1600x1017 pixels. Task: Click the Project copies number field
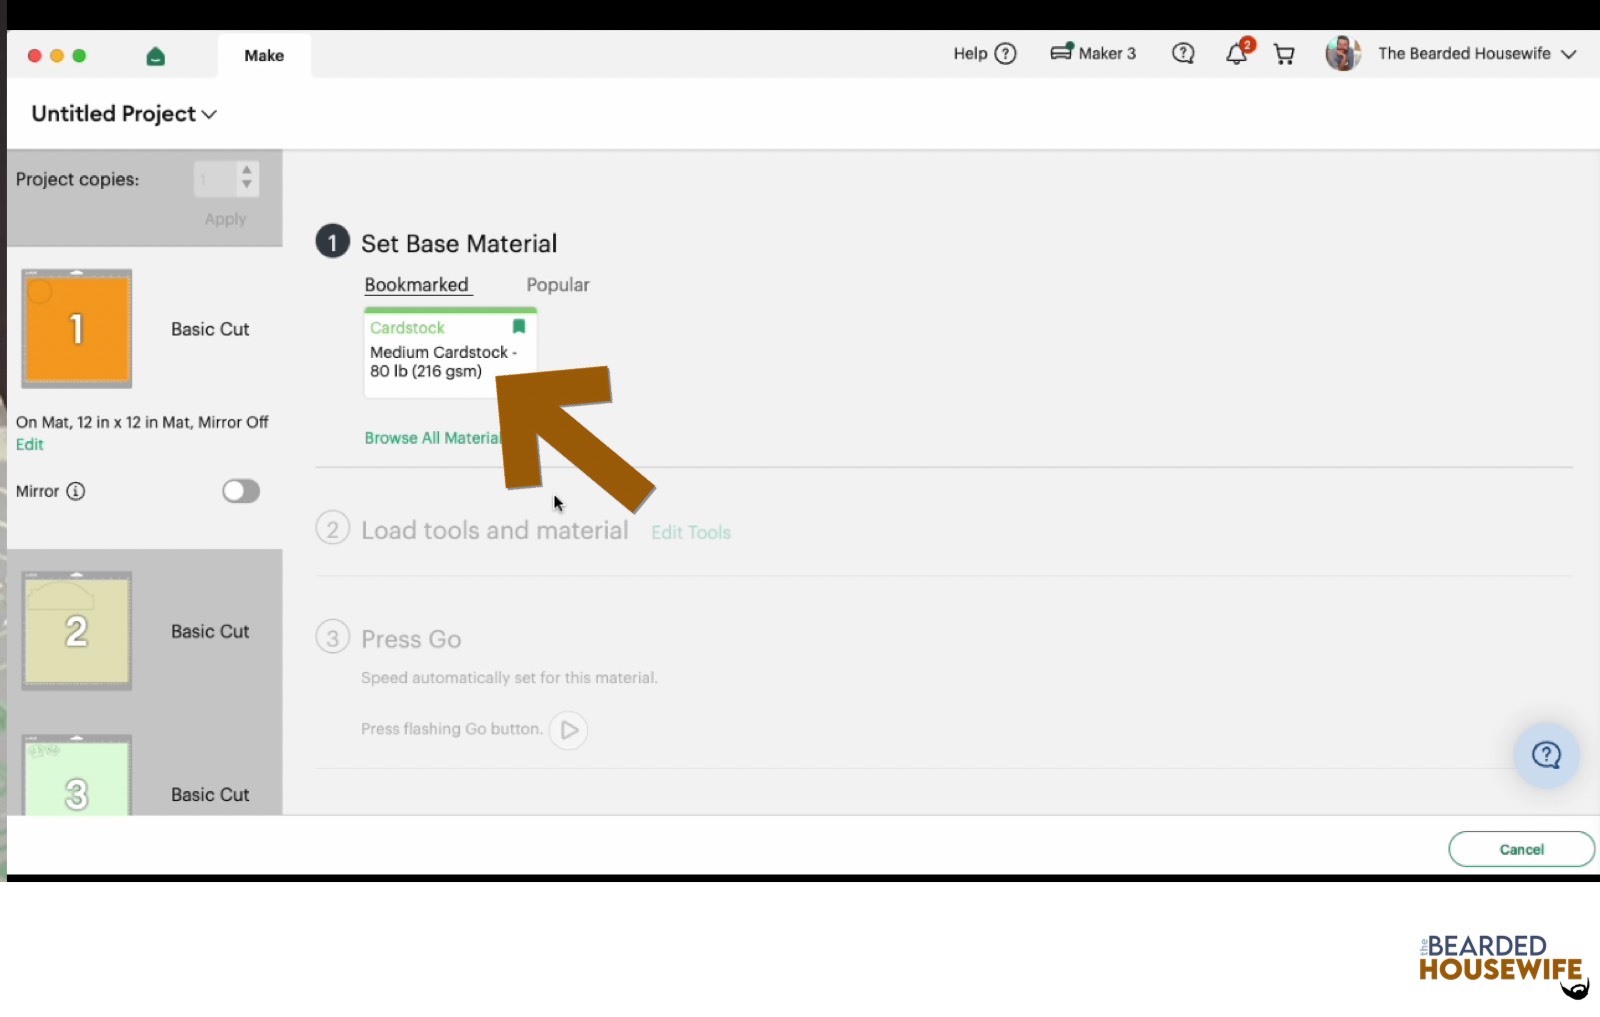coord(215,179)
